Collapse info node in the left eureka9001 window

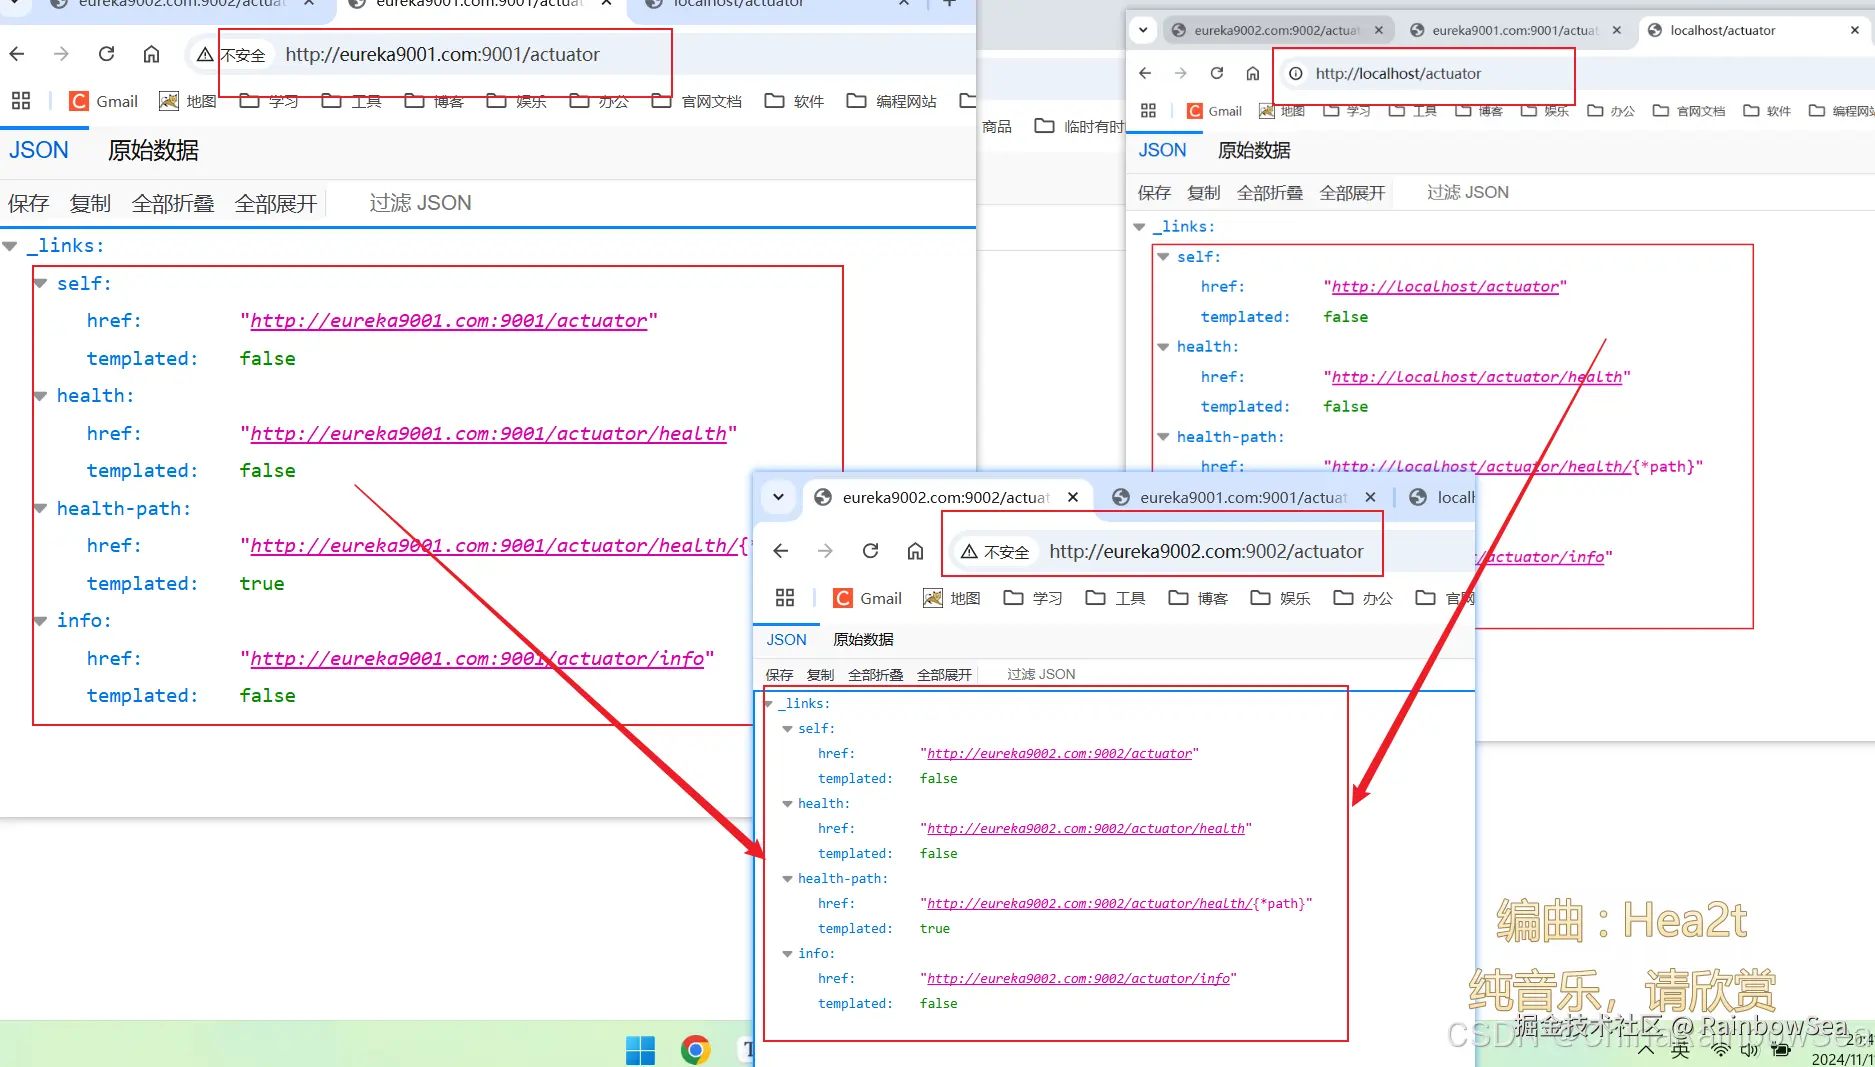pos(40,621)
